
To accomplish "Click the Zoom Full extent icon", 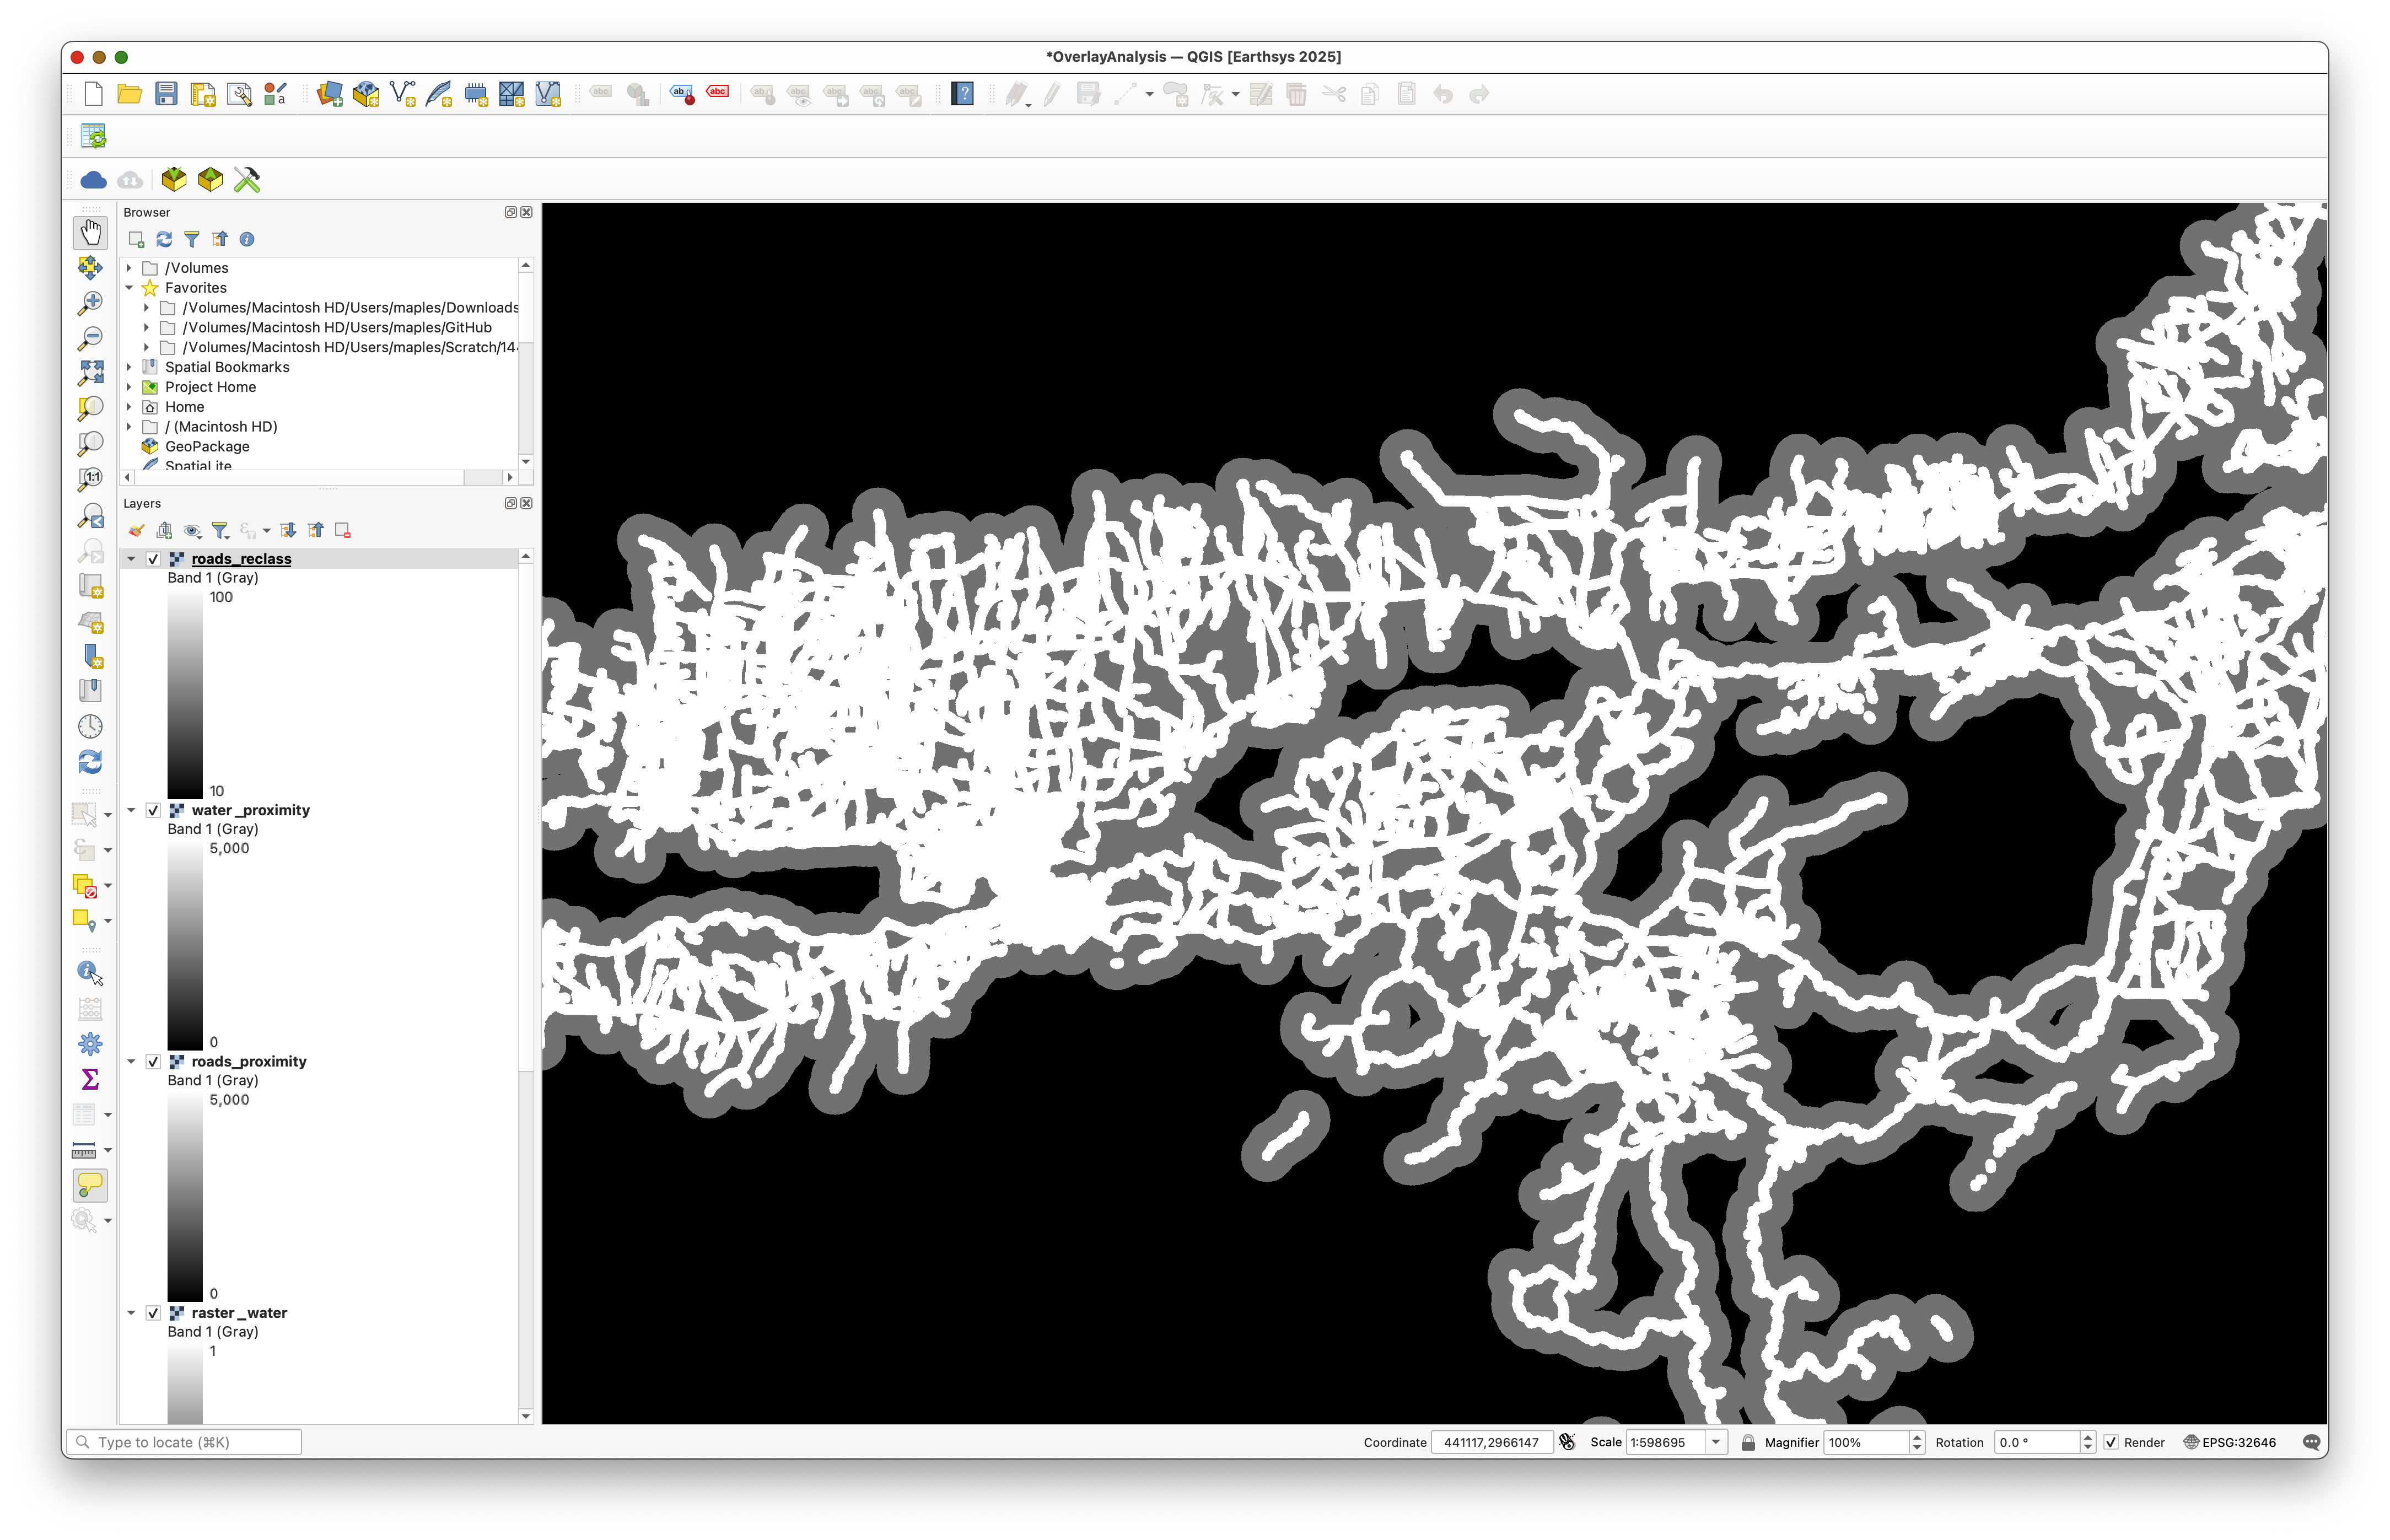I will 90,373.
